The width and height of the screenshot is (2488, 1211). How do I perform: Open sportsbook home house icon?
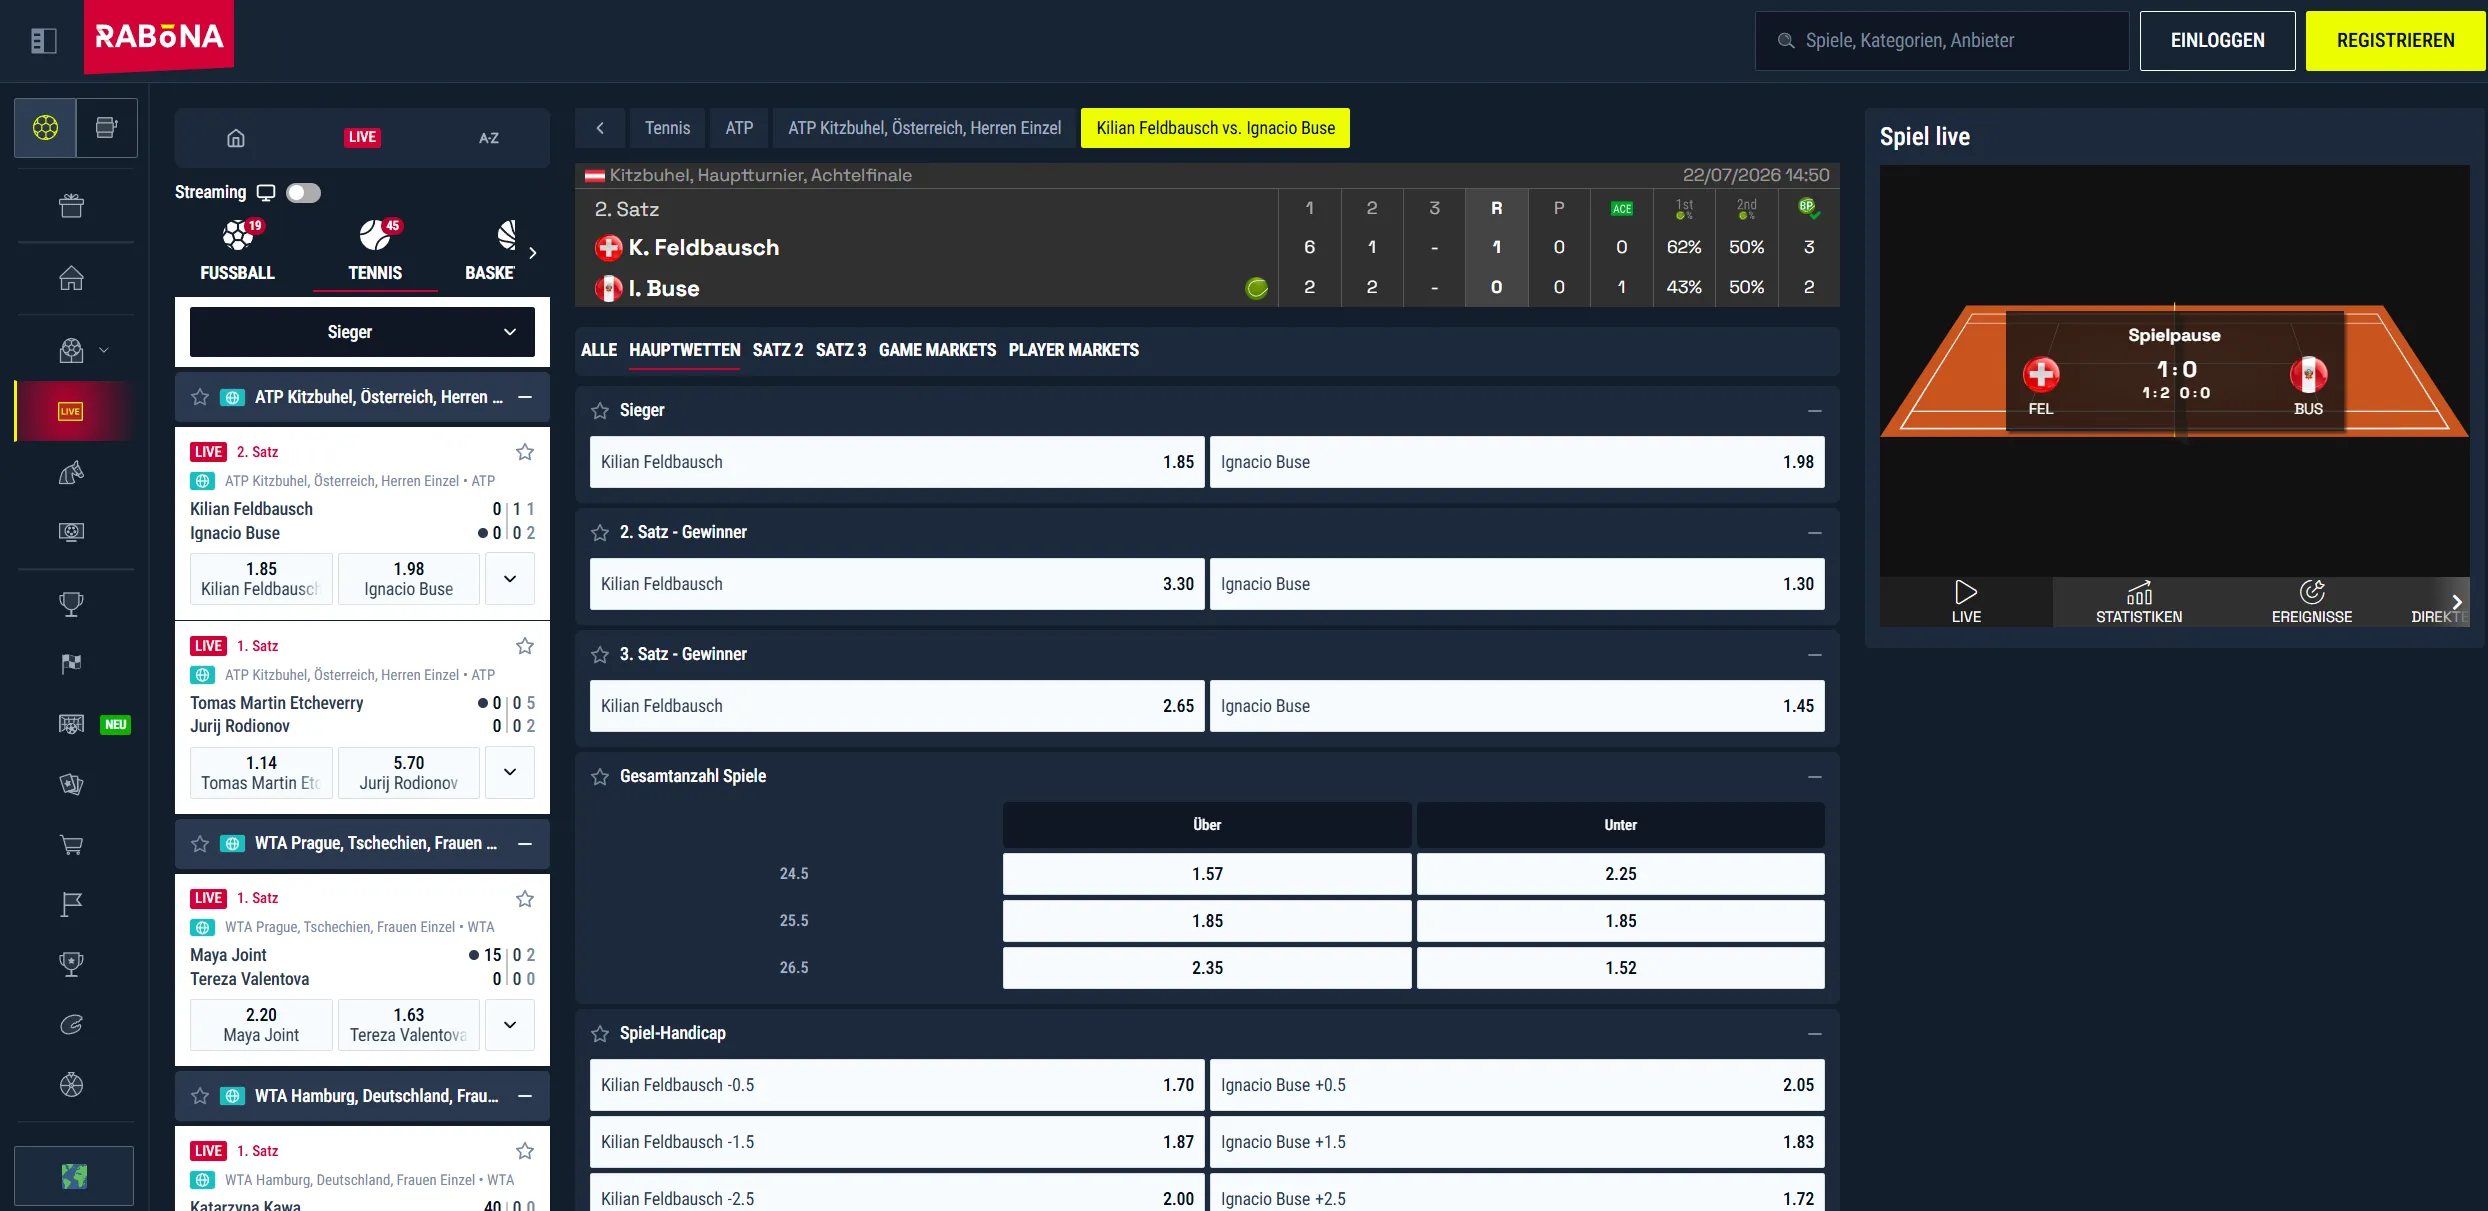236,138
